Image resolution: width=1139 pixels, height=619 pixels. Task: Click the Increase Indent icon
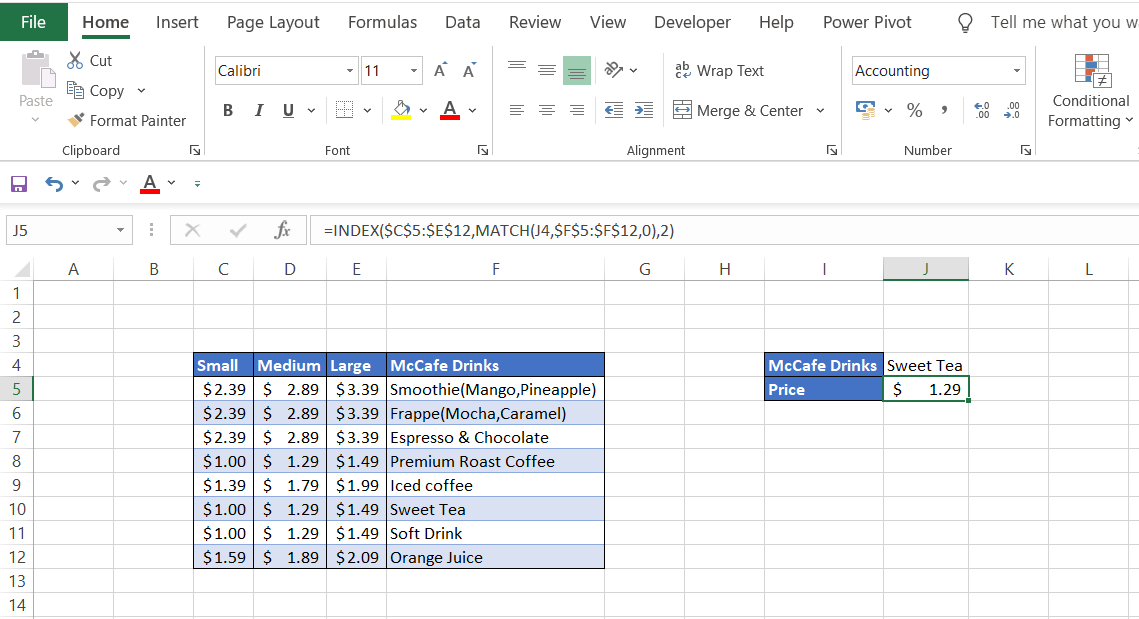pos(644,110)
